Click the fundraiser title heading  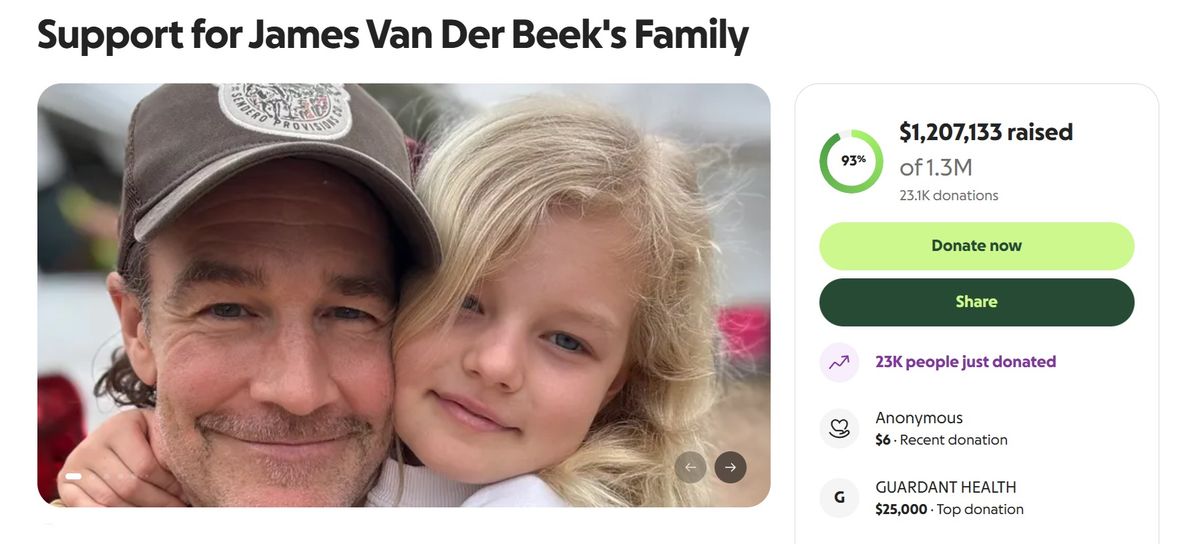[x=393, y=35]
